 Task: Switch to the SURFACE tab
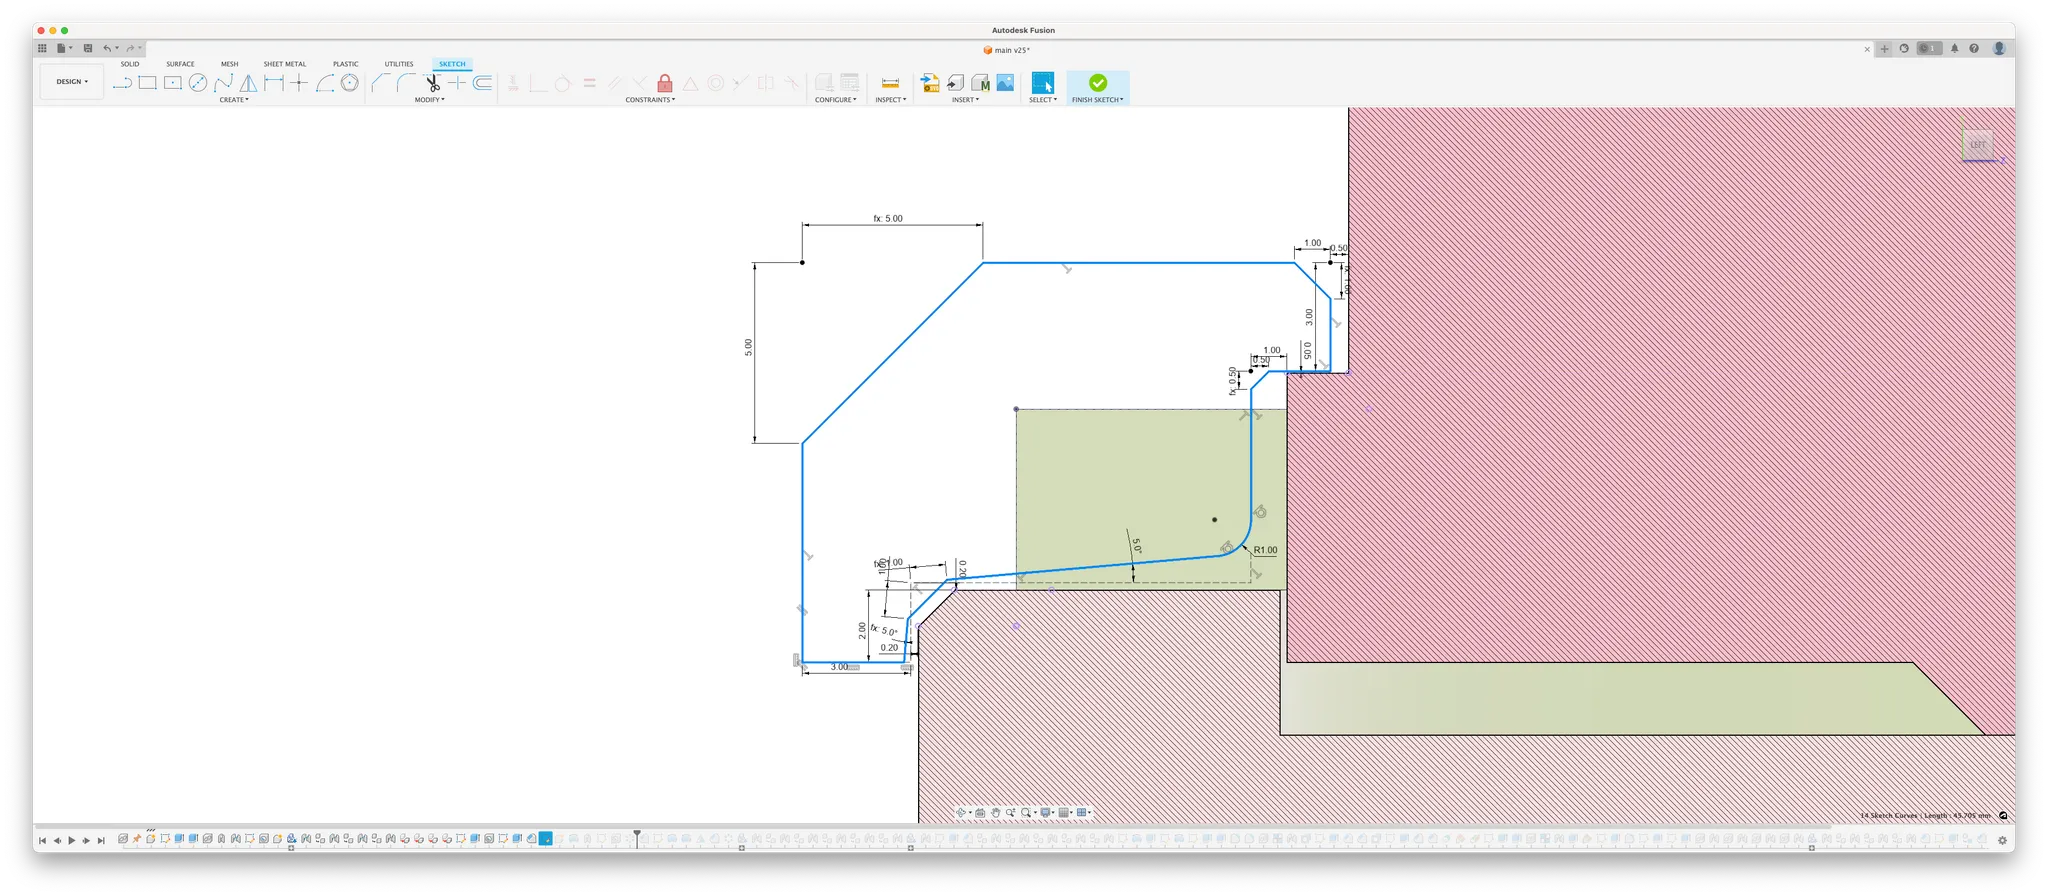180,64
